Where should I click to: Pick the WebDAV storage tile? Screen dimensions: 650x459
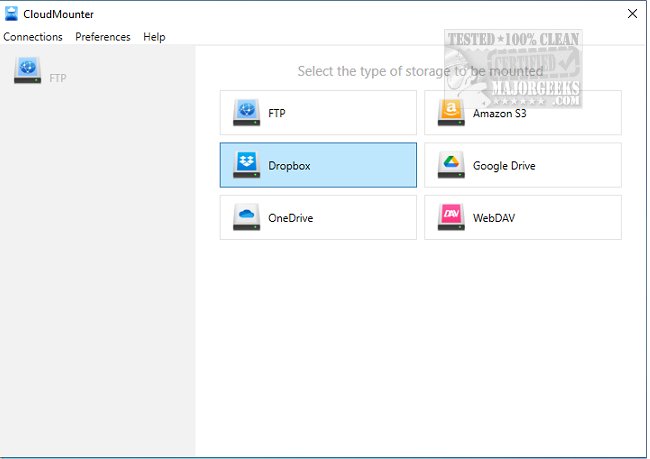tap(522, 217)
